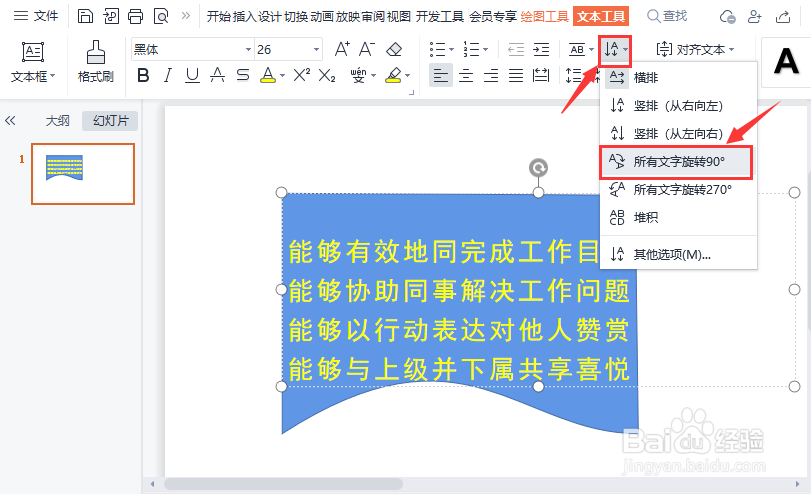The image size is (811, 494).
Task: Click the Print icon
Action: pos(136,17)
